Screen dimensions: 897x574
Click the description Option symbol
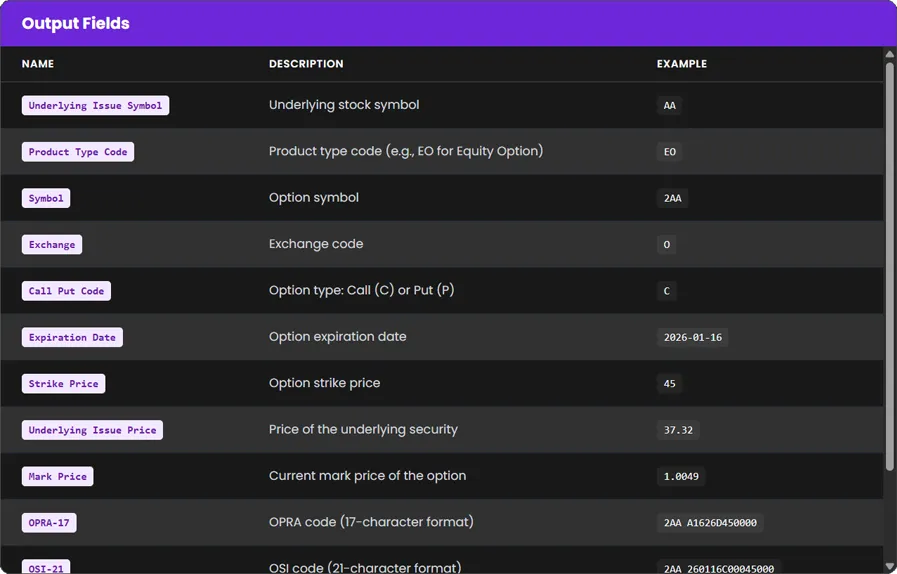pyautogui.click(x=313, y=197)
